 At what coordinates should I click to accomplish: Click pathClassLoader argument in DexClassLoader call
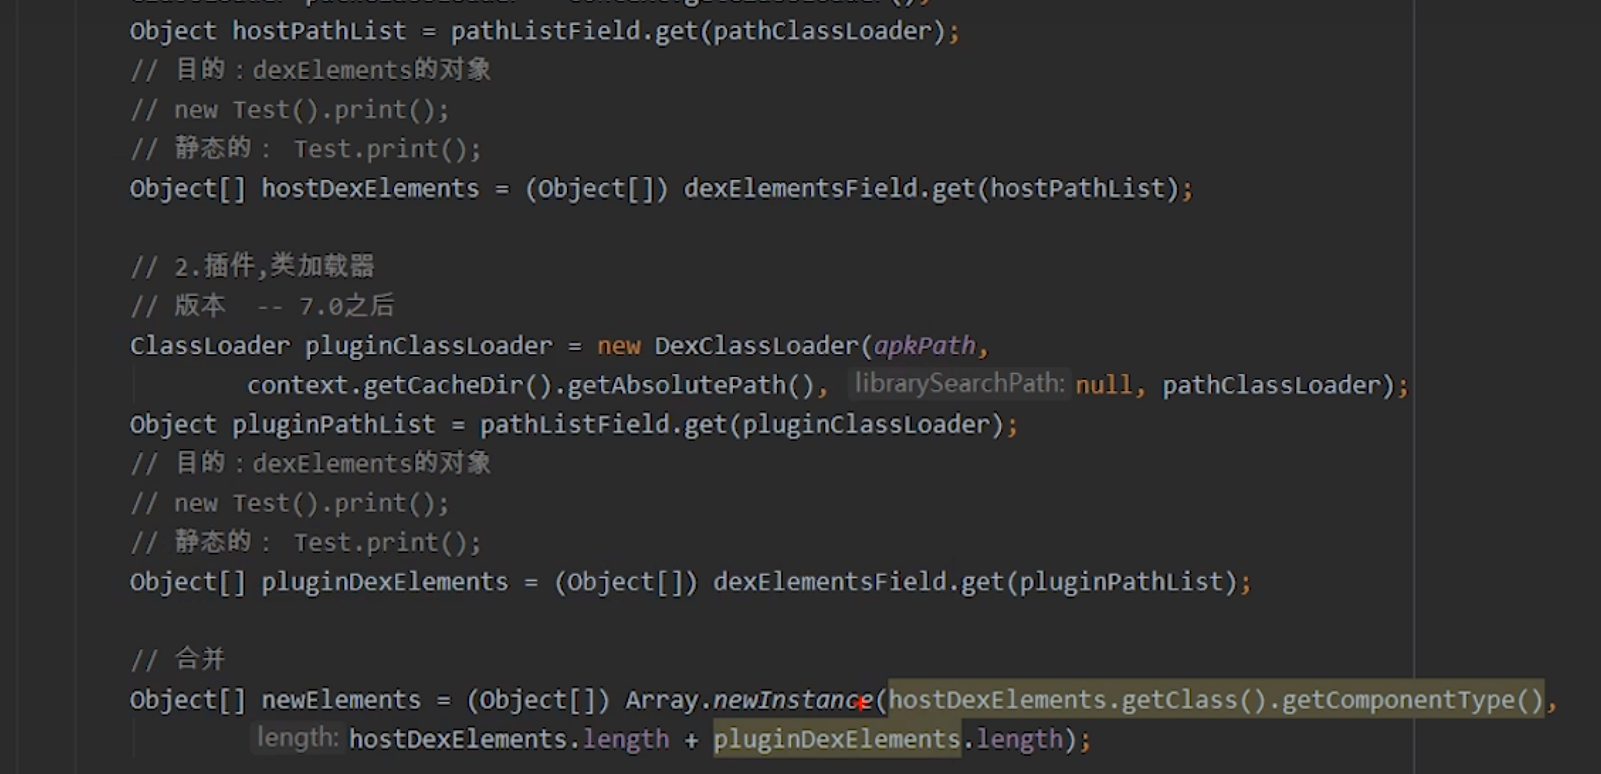point(1272,385)
